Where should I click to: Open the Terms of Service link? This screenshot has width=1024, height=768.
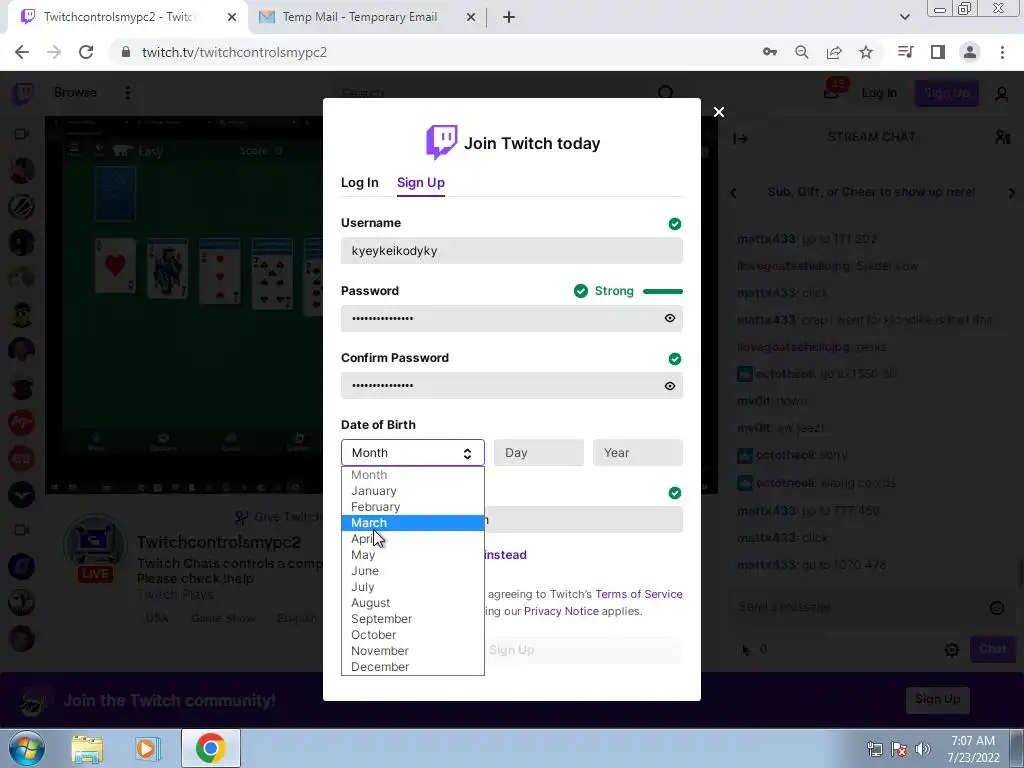(639, 594)
